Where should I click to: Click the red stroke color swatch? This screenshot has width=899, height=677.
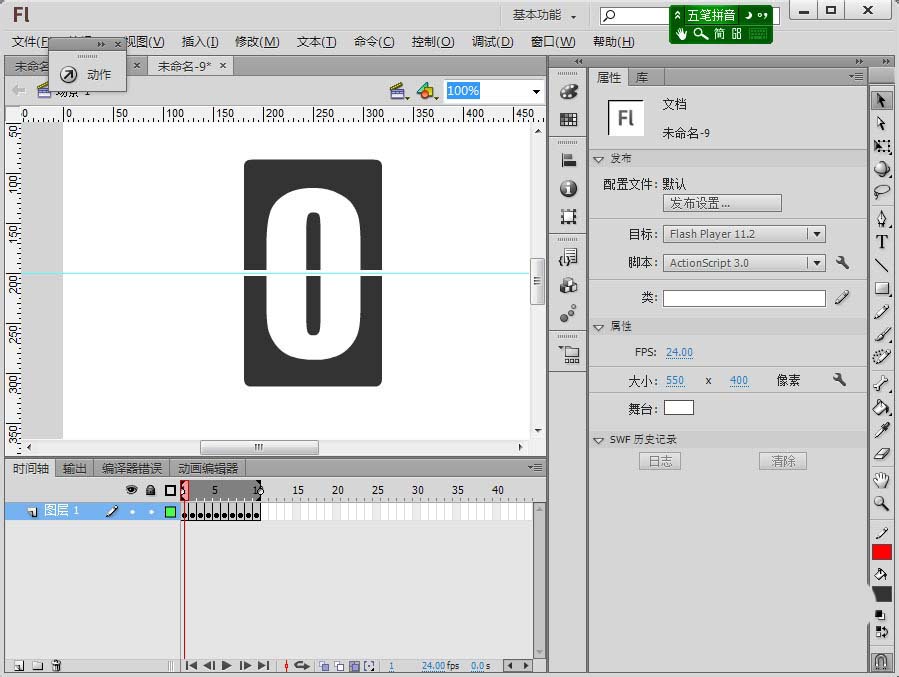(881, 552)
